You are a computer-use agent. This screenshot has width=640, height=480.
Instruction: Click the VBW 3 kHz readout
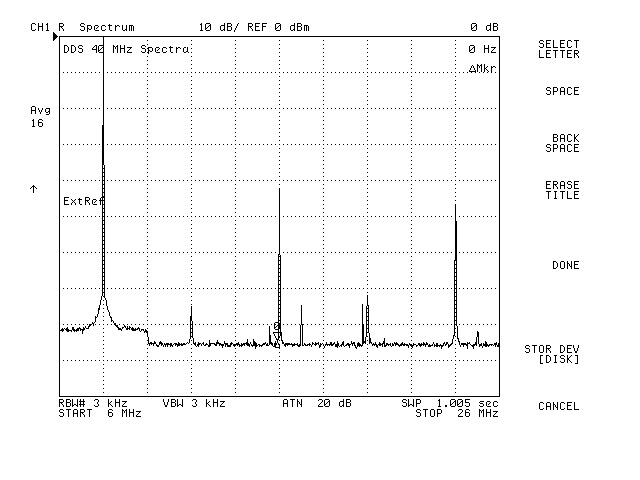194,403
